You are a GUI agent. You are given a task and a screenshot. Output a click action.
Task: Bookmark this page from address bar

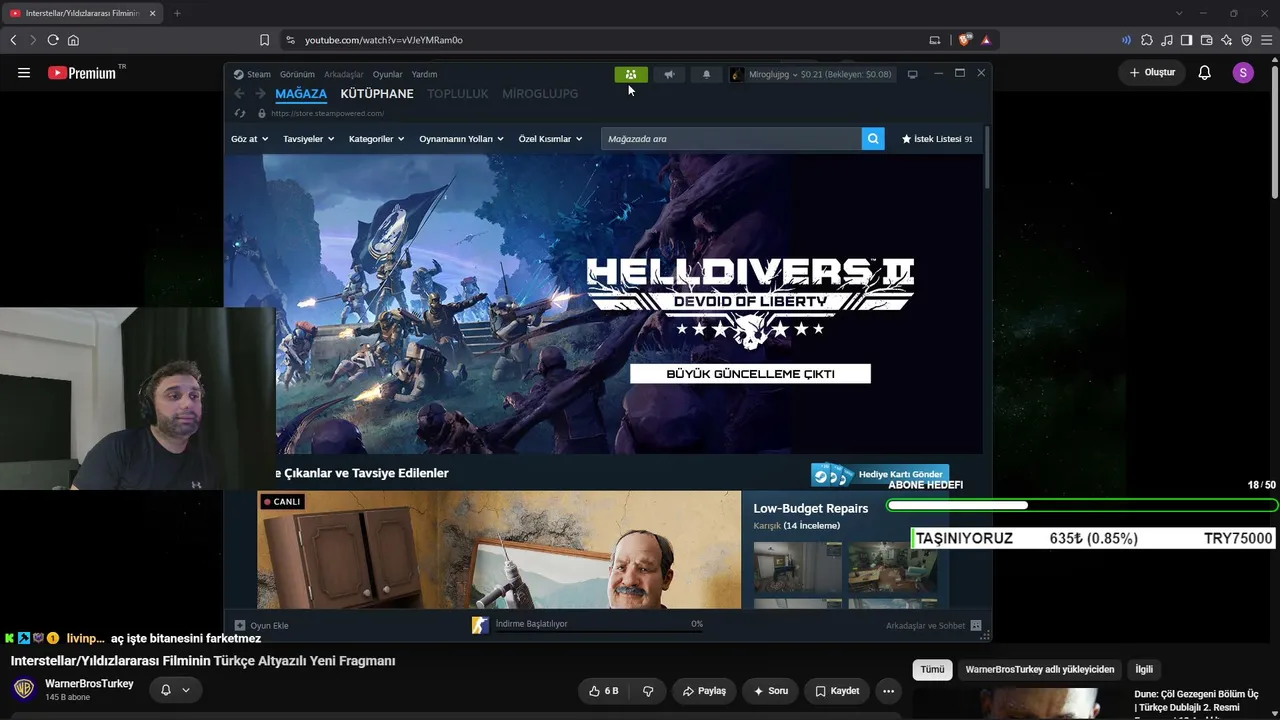coord(264,40)
